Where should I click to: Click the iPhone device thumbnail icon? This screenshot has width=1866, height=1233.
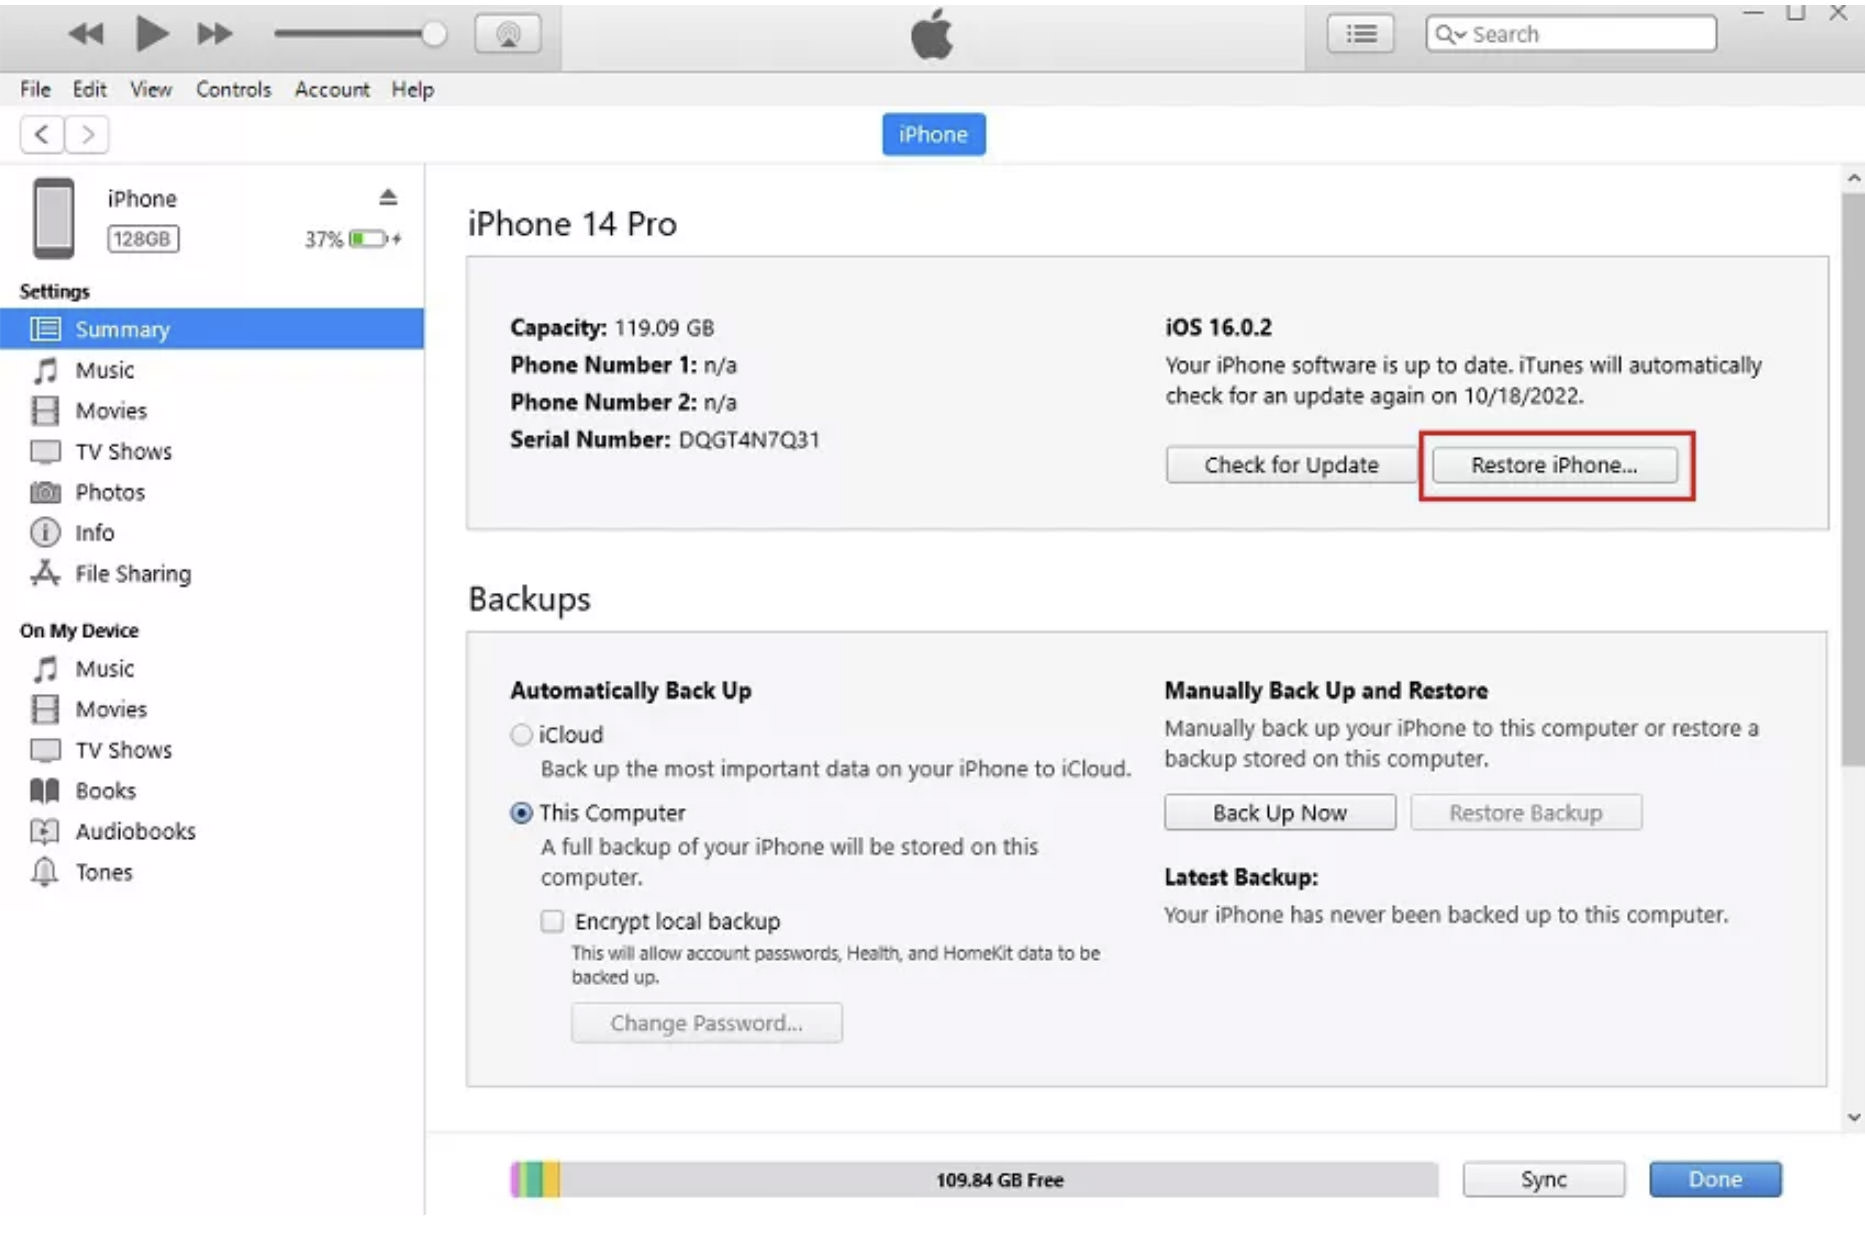pos(53,218)
